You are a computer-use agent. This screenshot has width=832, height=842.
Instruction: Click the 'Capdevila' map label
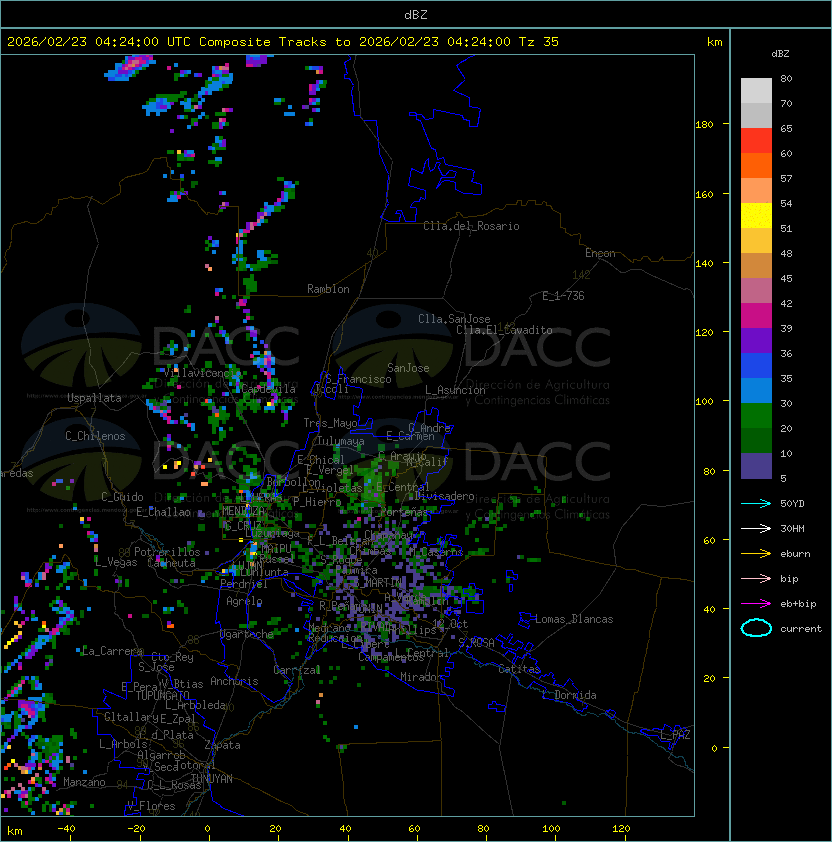click(x=268, y=389)
